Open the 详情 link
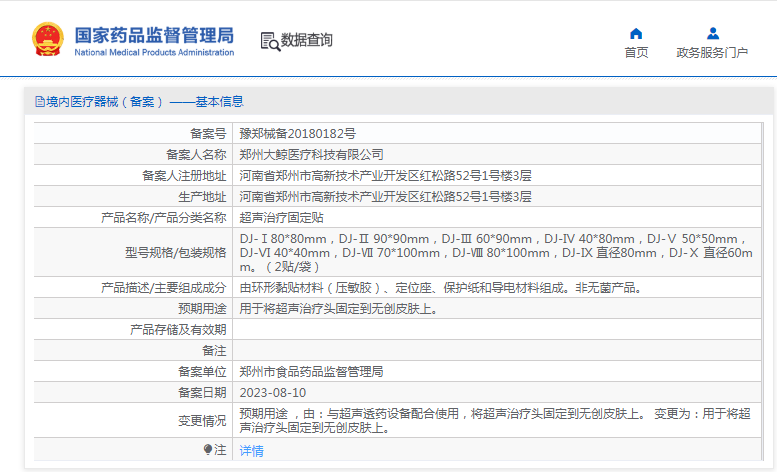This screenshot has height=472, width=777. (252, 451)
